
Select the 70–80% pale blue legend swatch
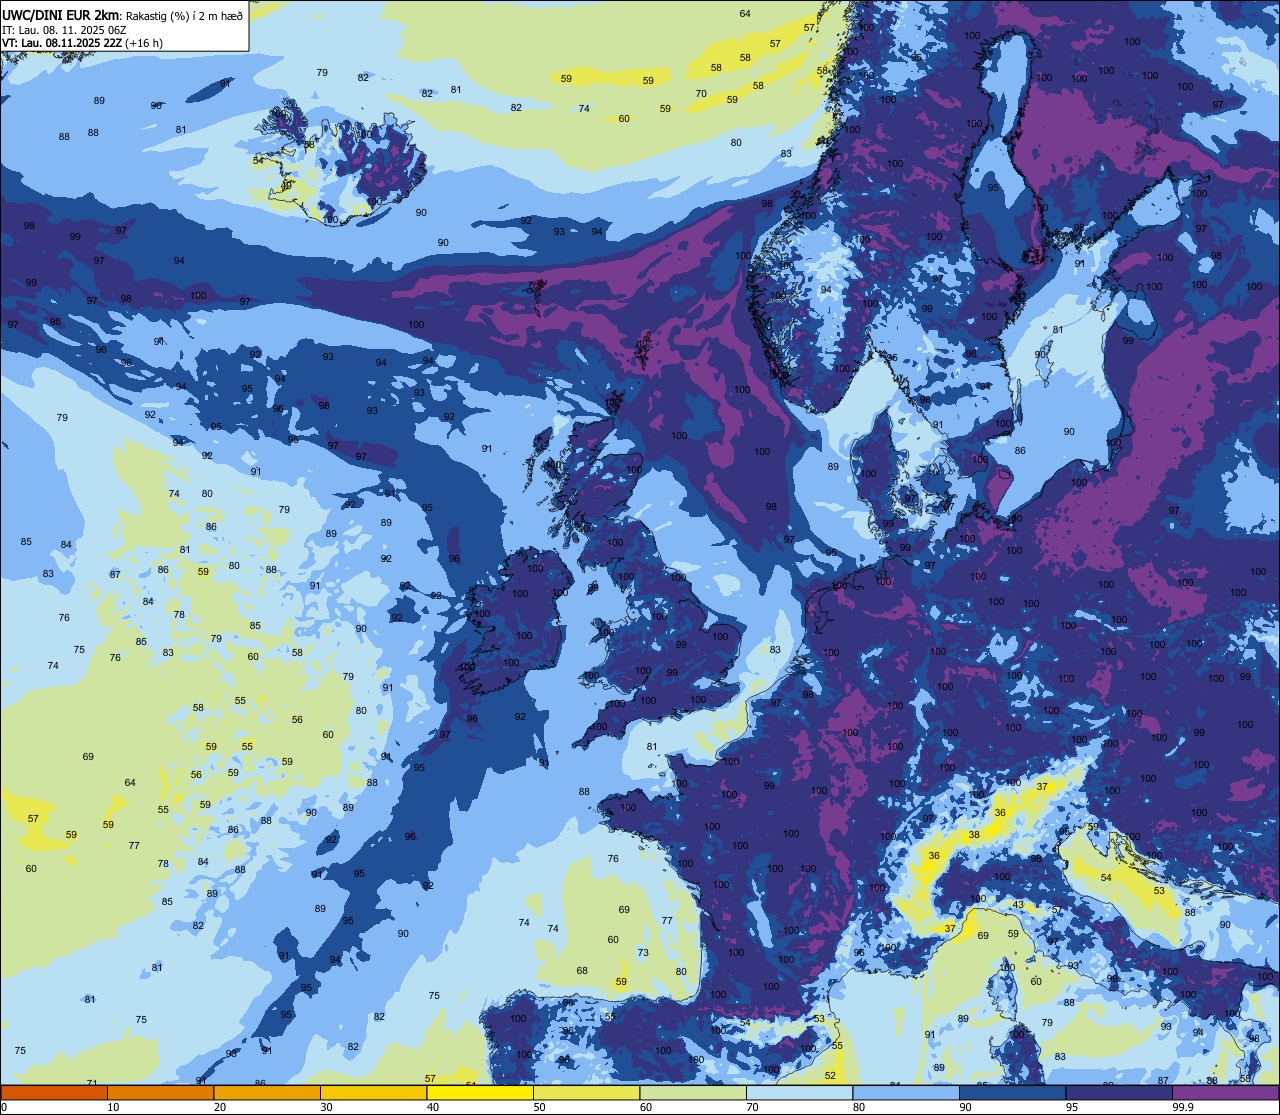click(x=799, y=1092)
